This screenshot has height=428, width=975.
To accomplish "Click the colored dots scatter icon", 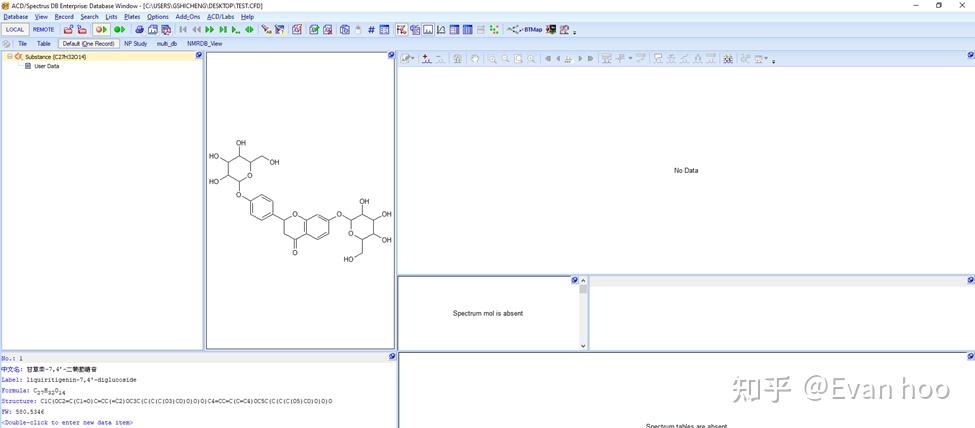I will coord(494,29).
